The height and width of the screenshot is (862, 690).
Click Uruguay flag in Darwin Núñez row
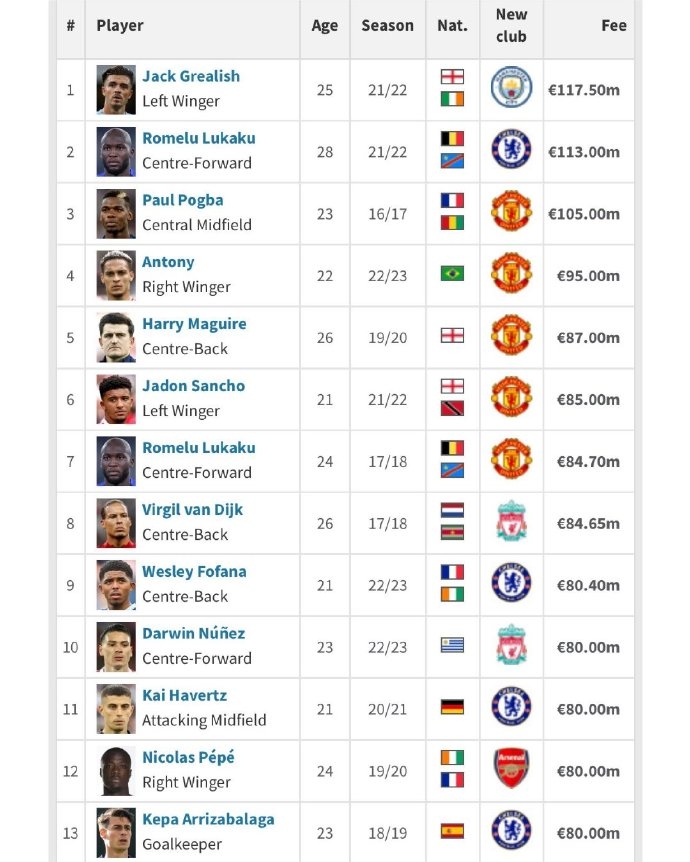tap(452, 645)
